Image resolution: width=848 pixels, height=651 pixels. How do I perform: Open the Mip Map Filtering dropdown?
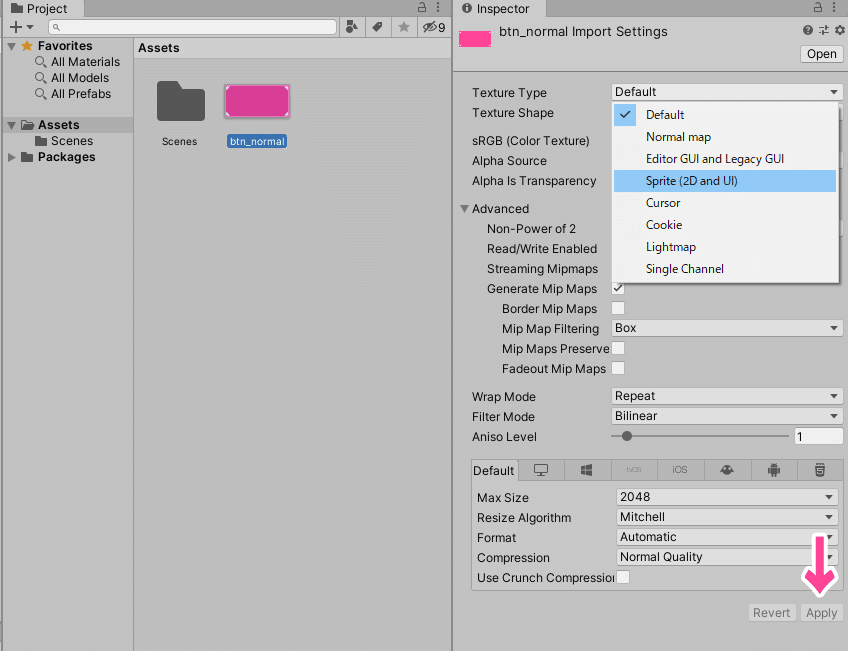point(727,328)
